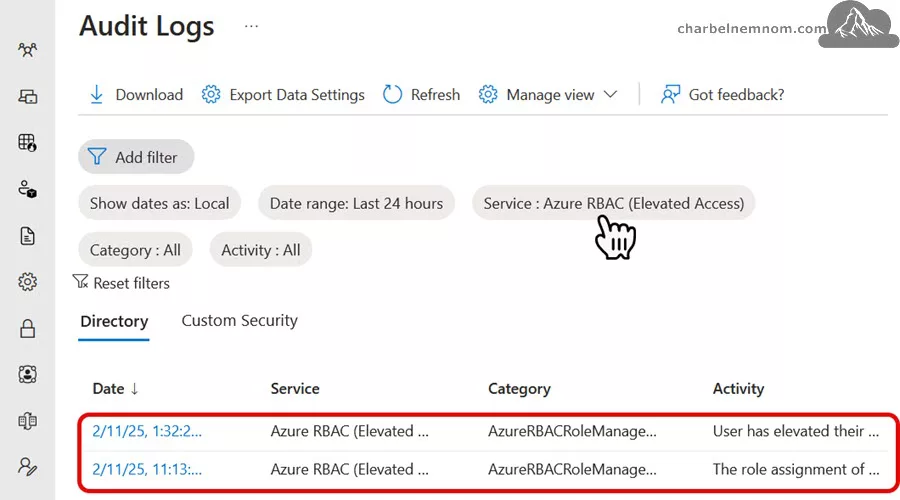Open the Category : All filter
Screen dimensions: 900x500
pos(135,250)
